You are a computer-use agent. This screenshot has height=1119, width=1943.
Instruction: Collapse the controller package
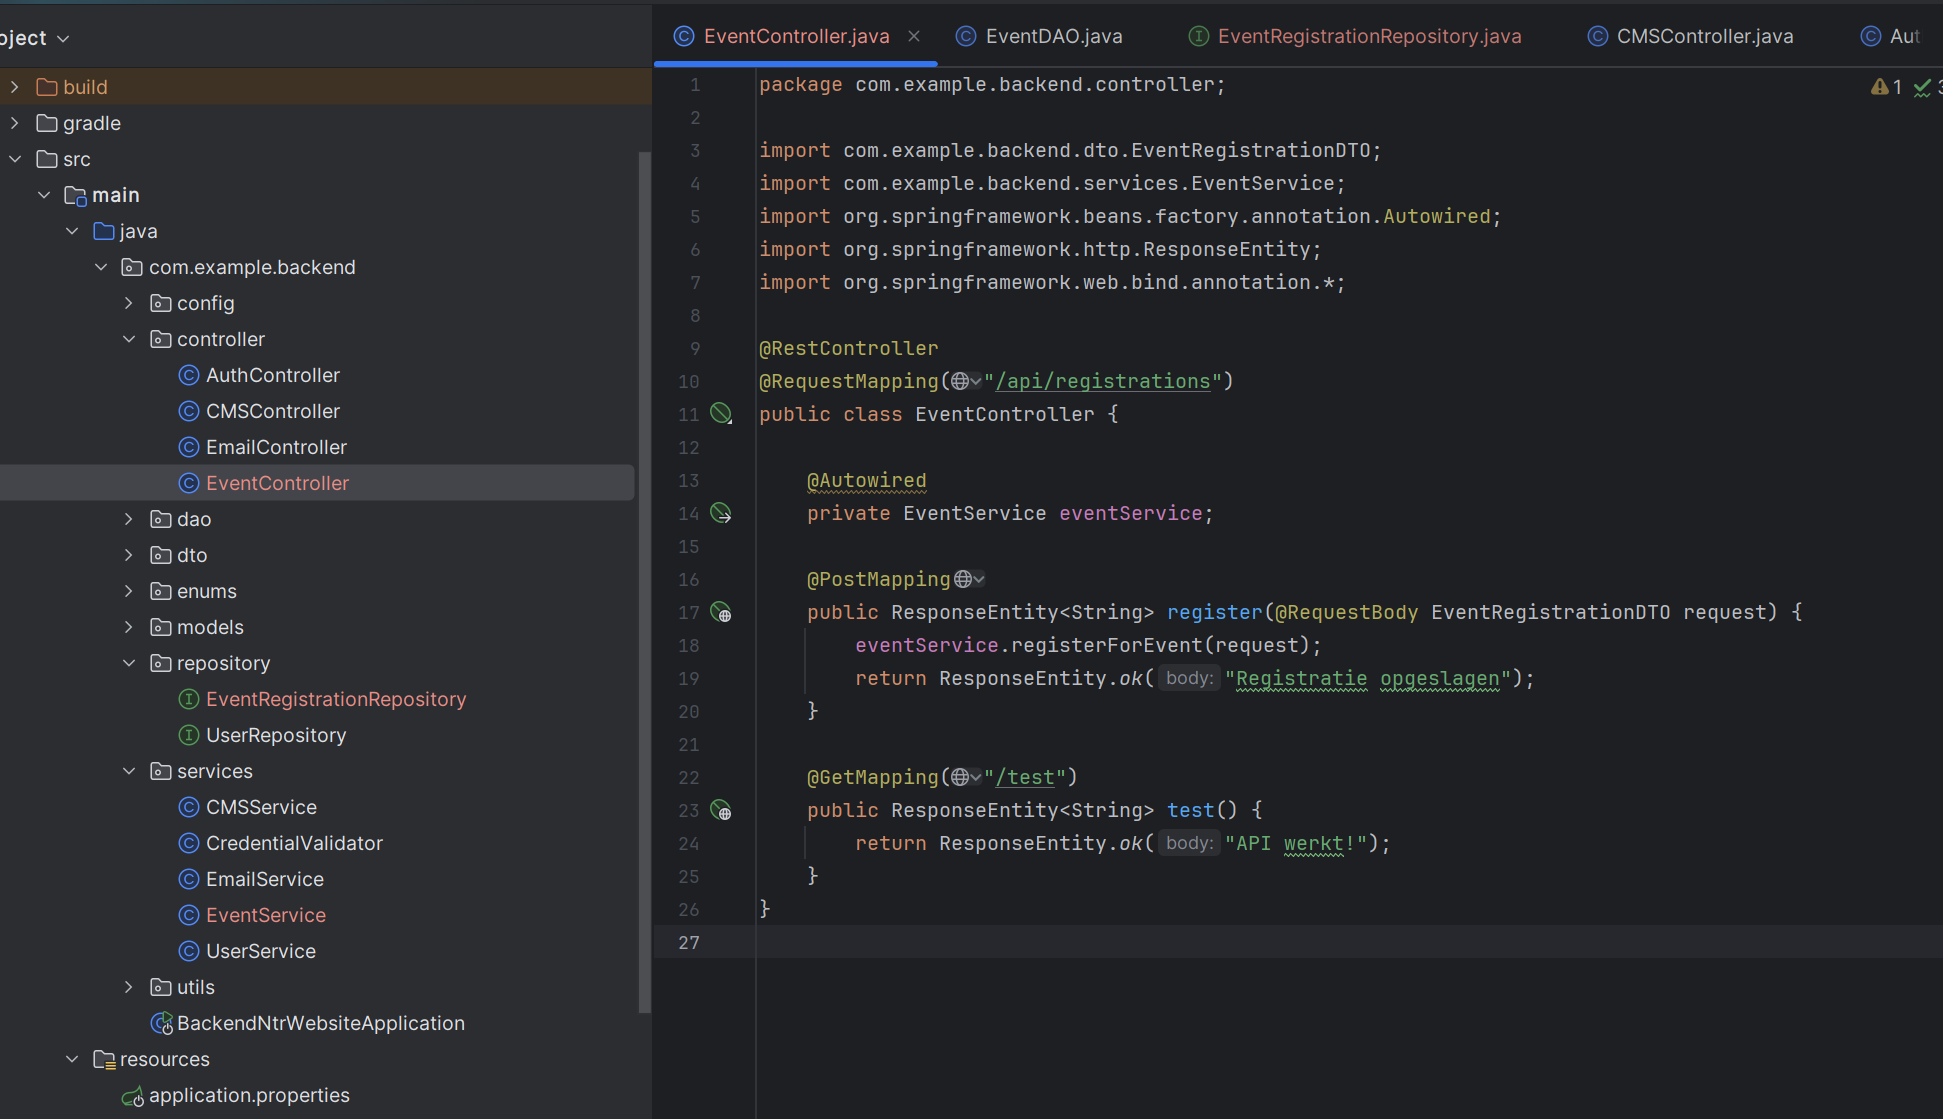tap(129, 339)
